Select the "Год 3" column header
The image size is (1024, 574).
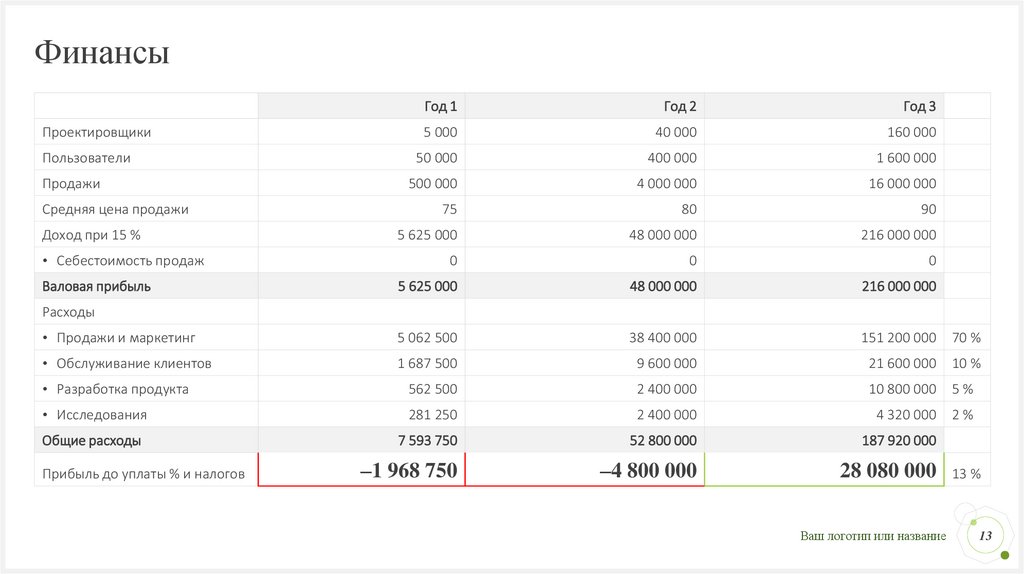tap(920, 106)
